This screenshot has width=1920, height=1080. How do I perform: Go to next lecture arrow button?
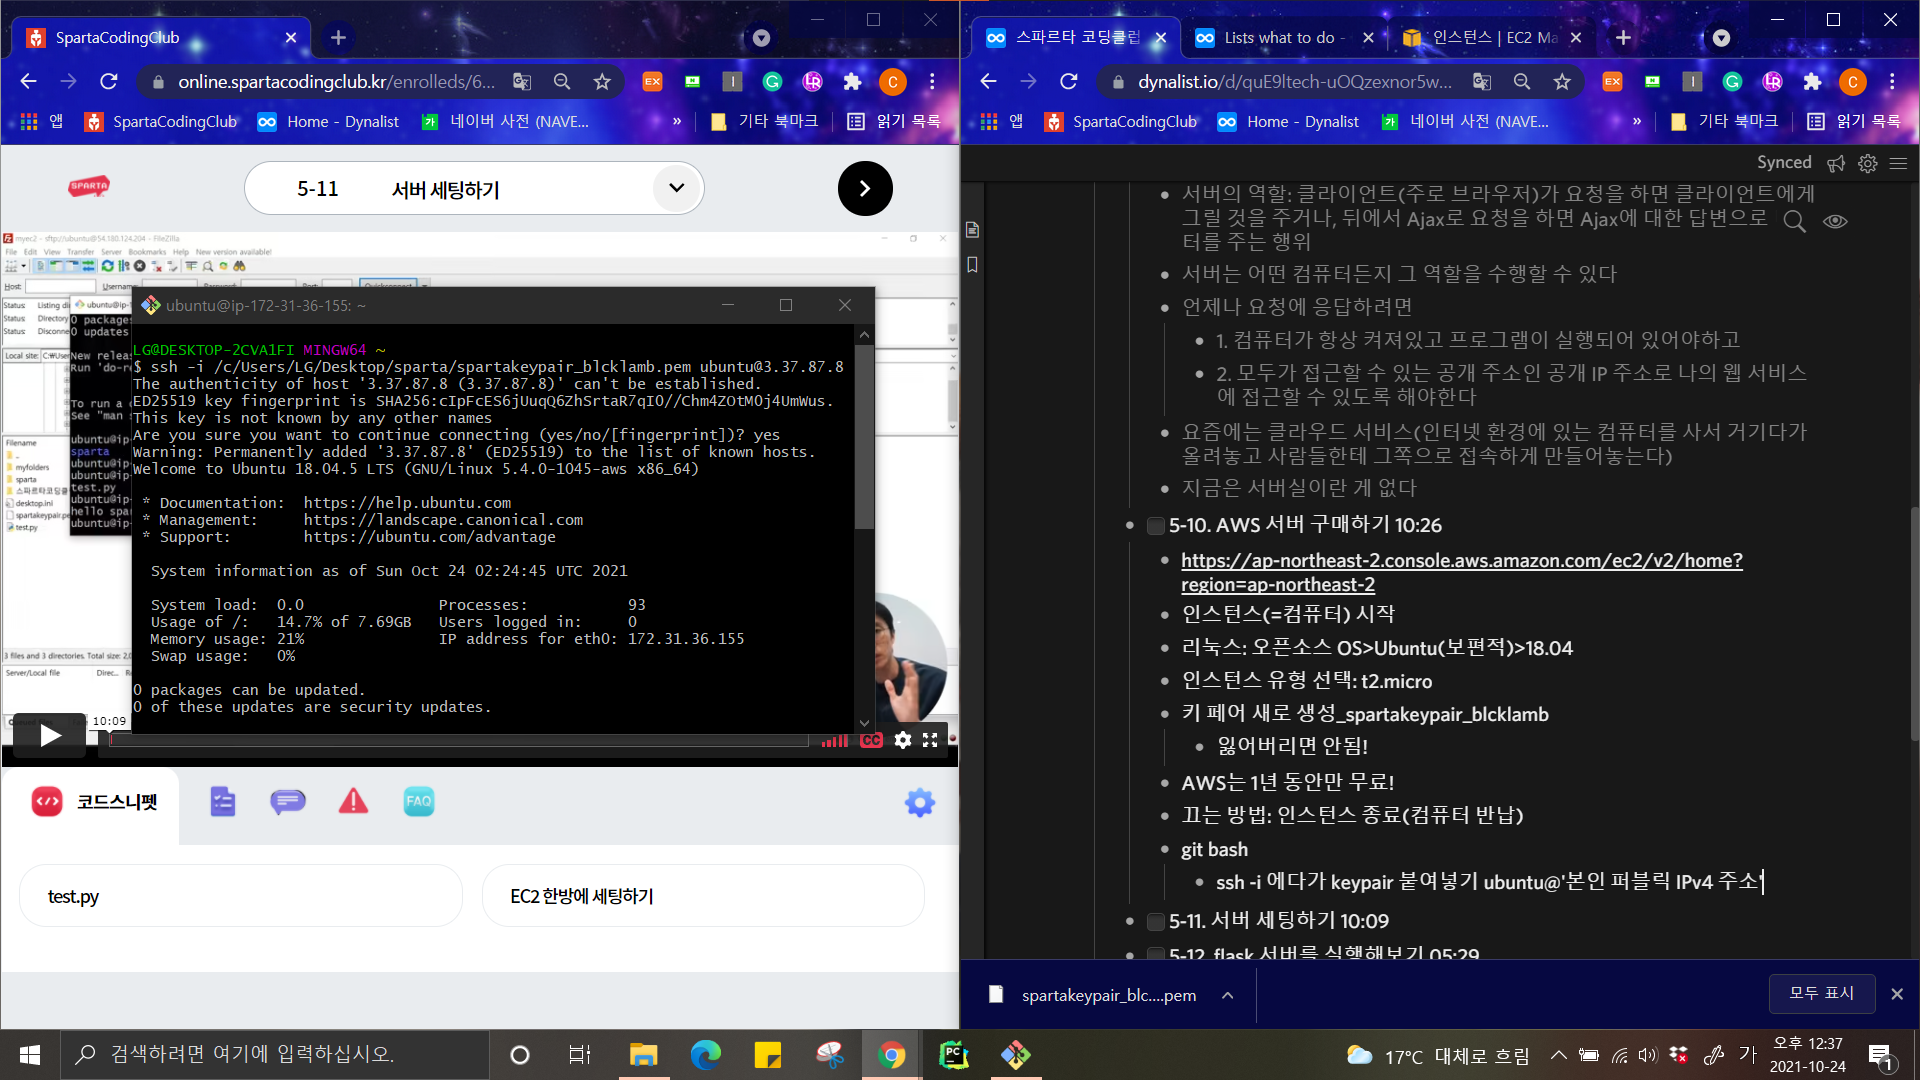point(864,189)
